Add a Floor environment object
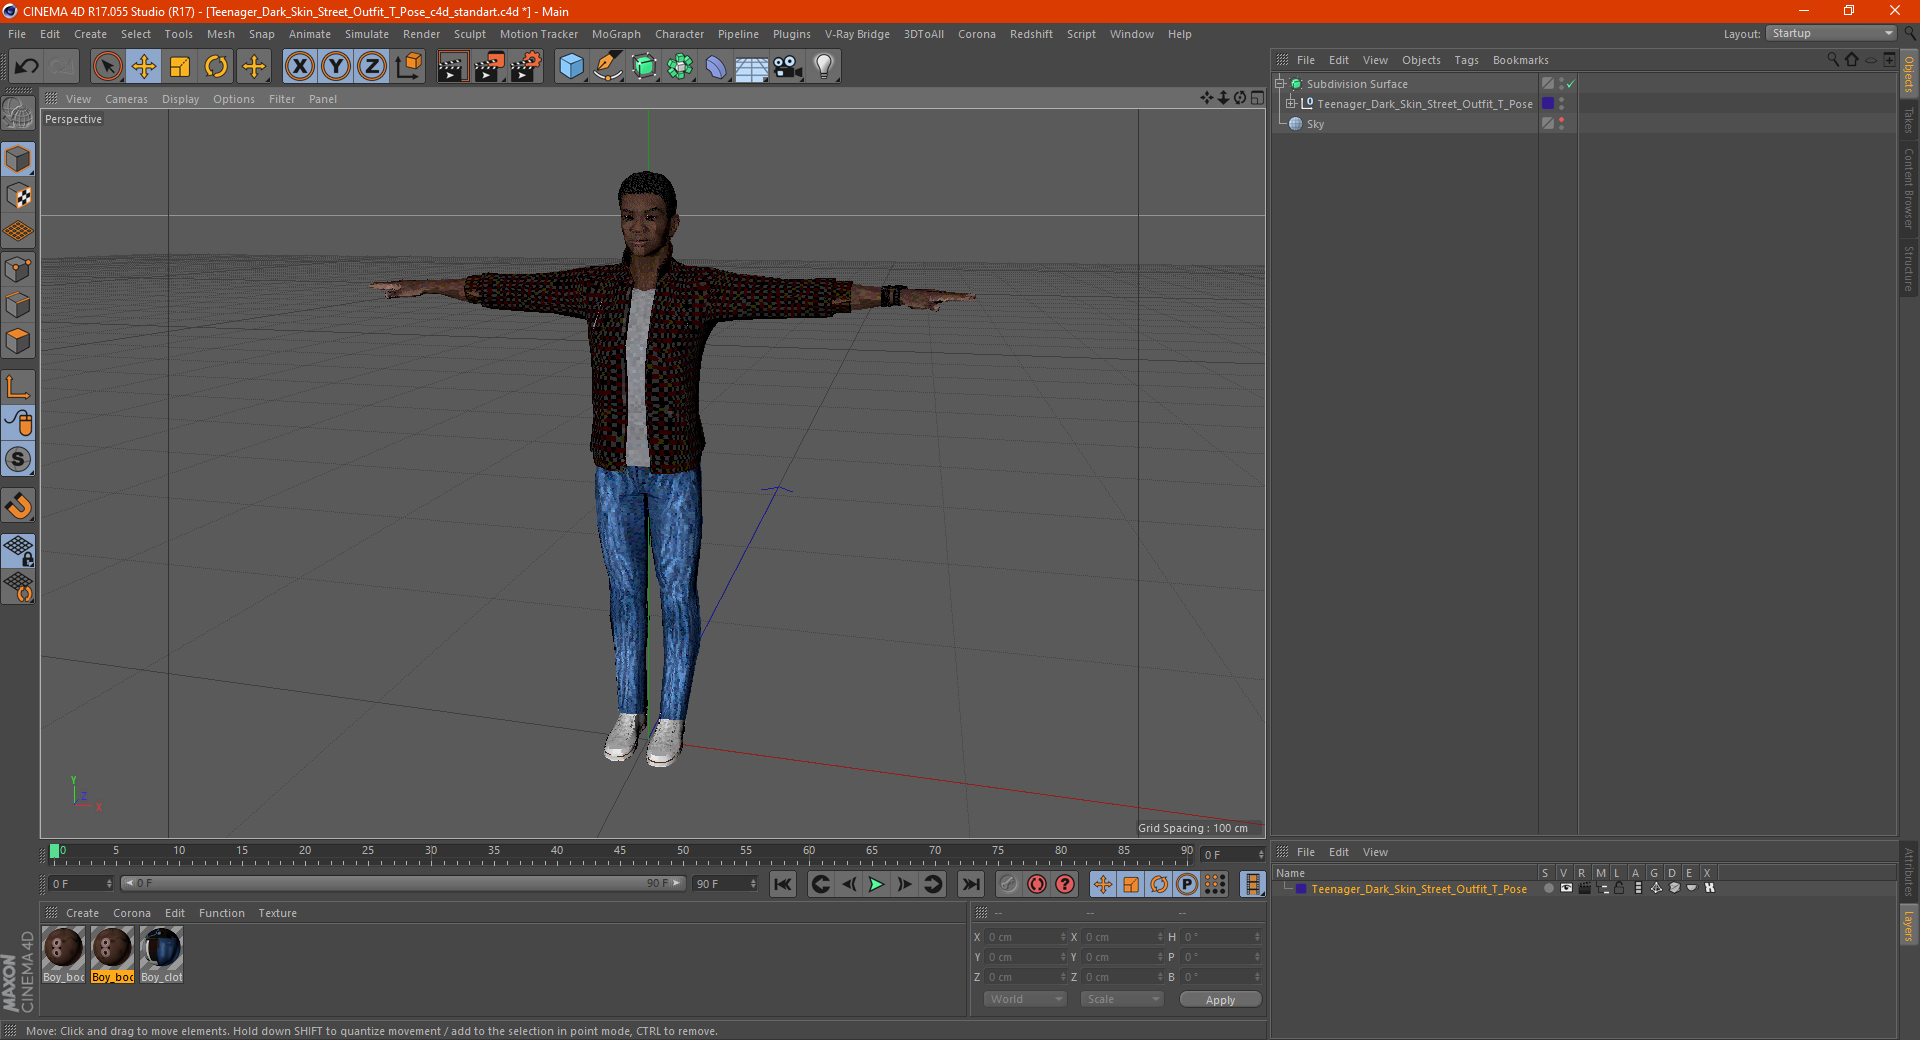The image size is (1920, 1040). point(752,67)
